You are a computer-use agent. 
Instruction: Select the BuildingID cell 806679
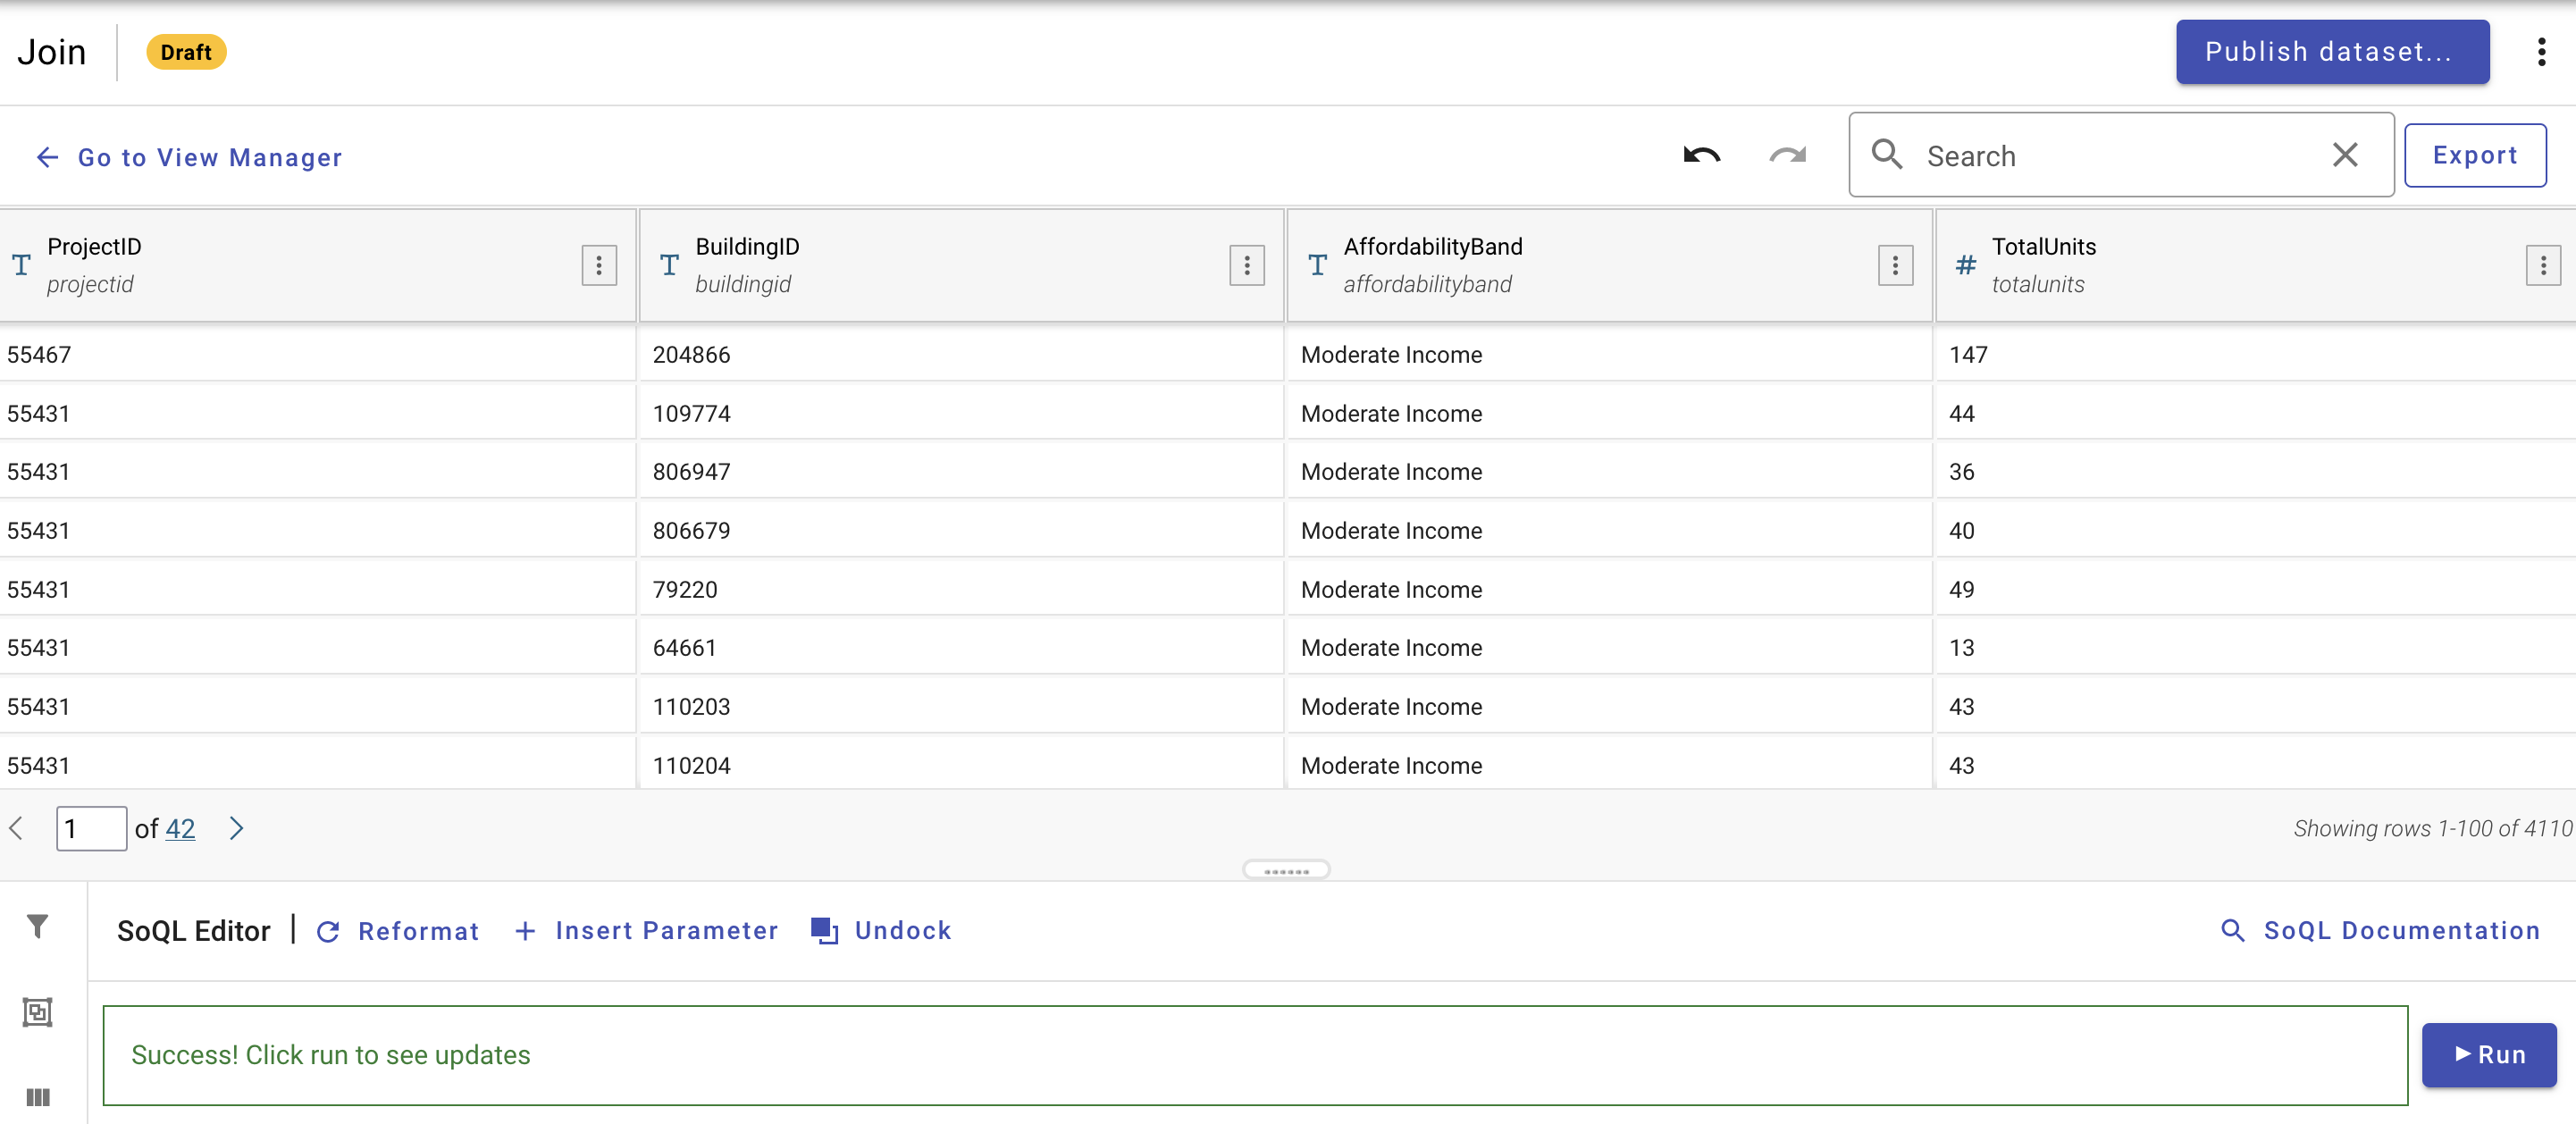961,531
